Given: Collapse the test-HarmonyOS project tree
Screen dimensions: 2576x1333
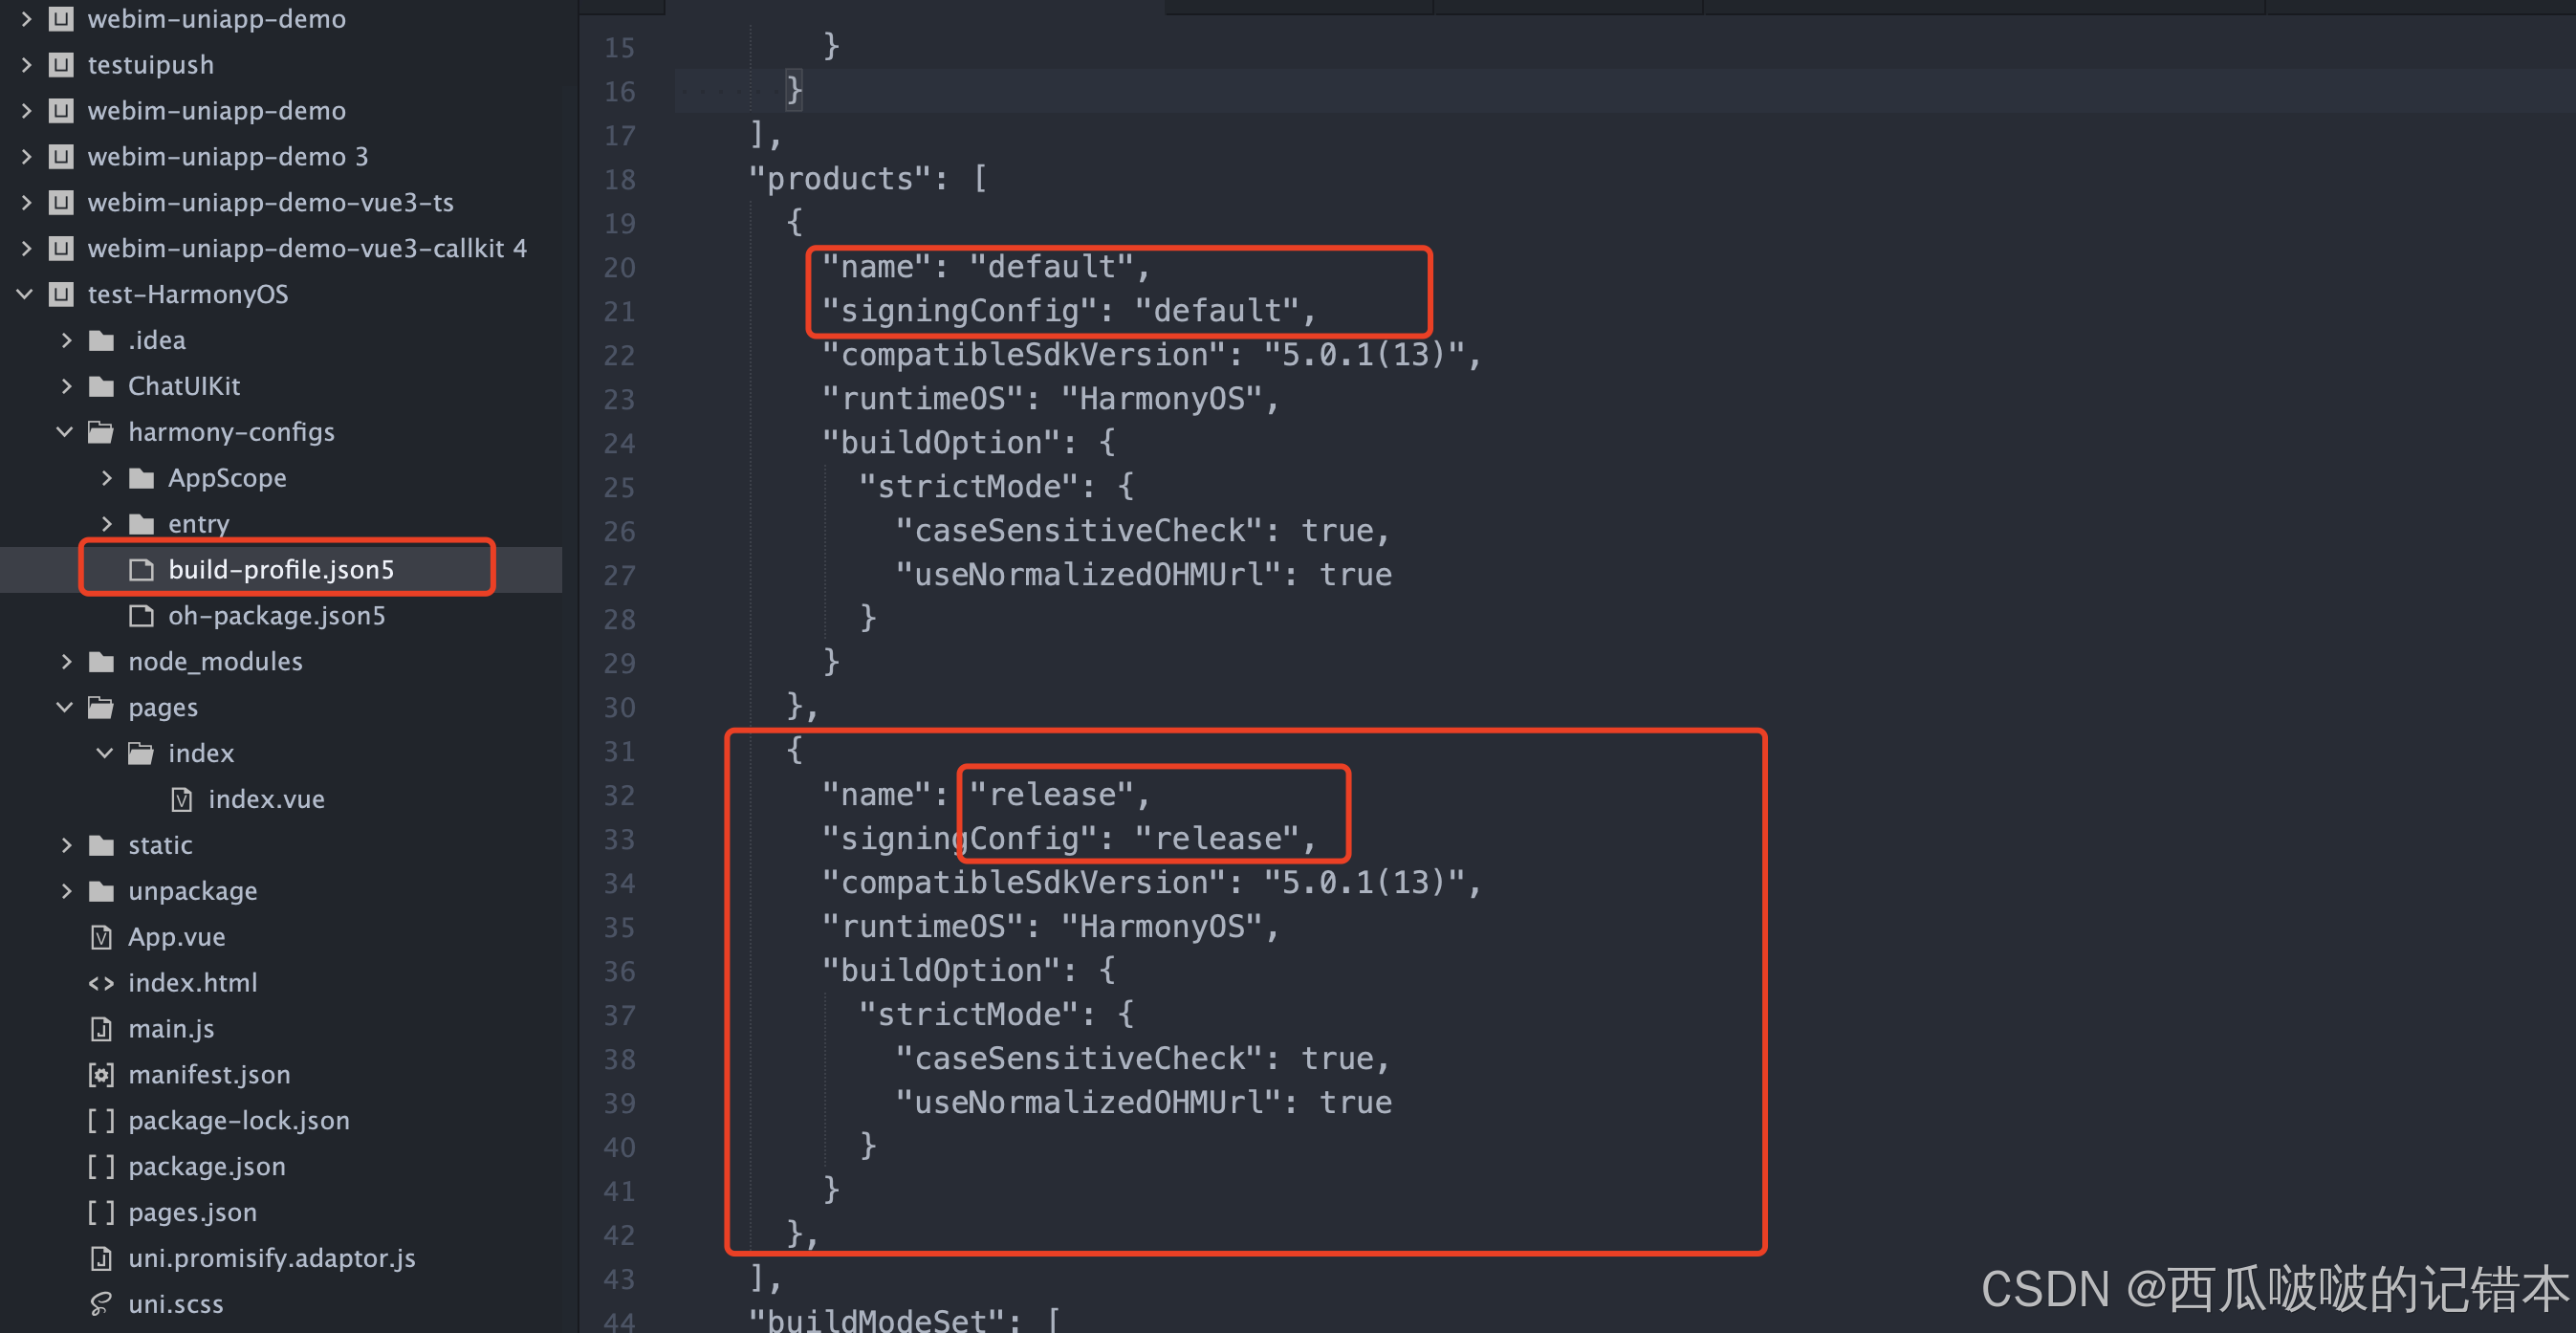Looking at the screenshot, I should pos(25,294).
